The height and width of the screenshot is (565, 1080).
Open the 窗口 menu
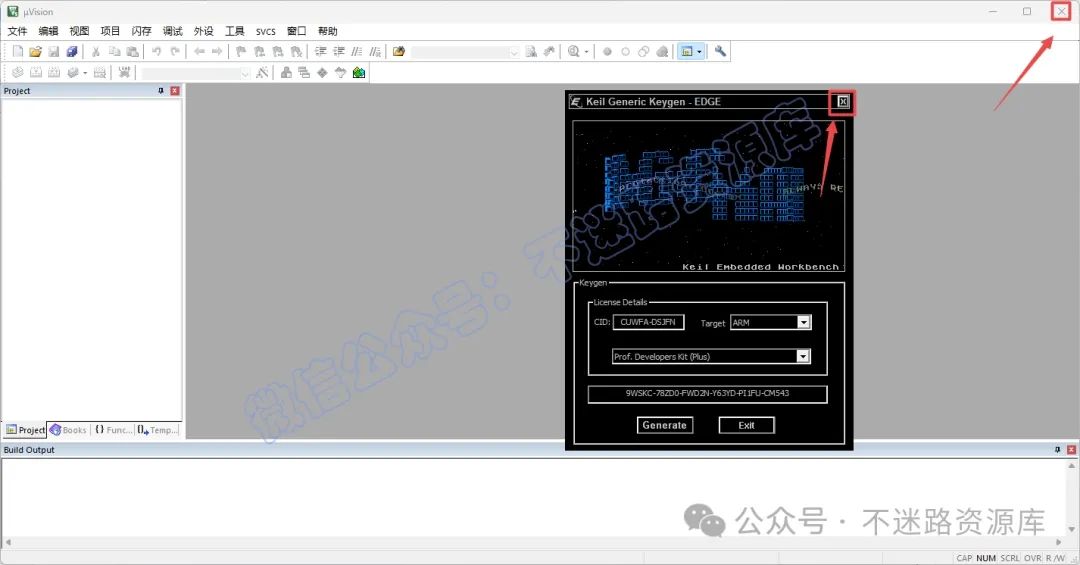click(x=297, y=31)
